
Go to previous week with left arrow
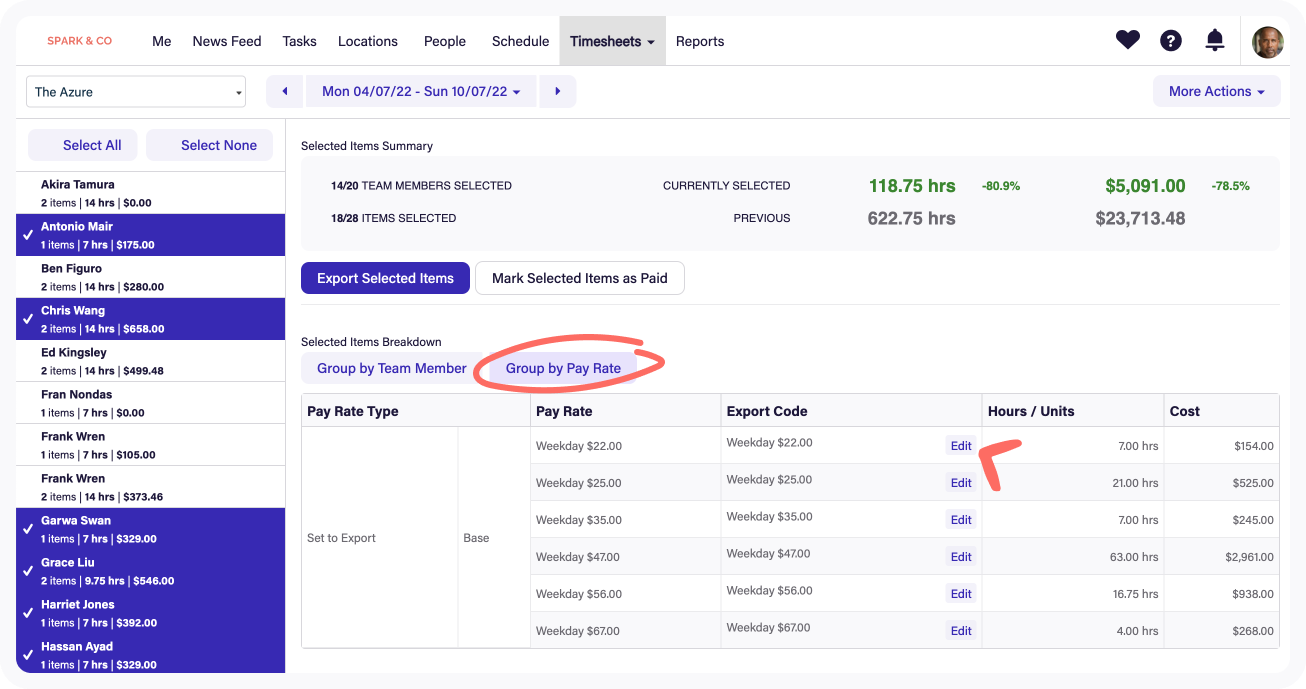[x=285, y=91]
